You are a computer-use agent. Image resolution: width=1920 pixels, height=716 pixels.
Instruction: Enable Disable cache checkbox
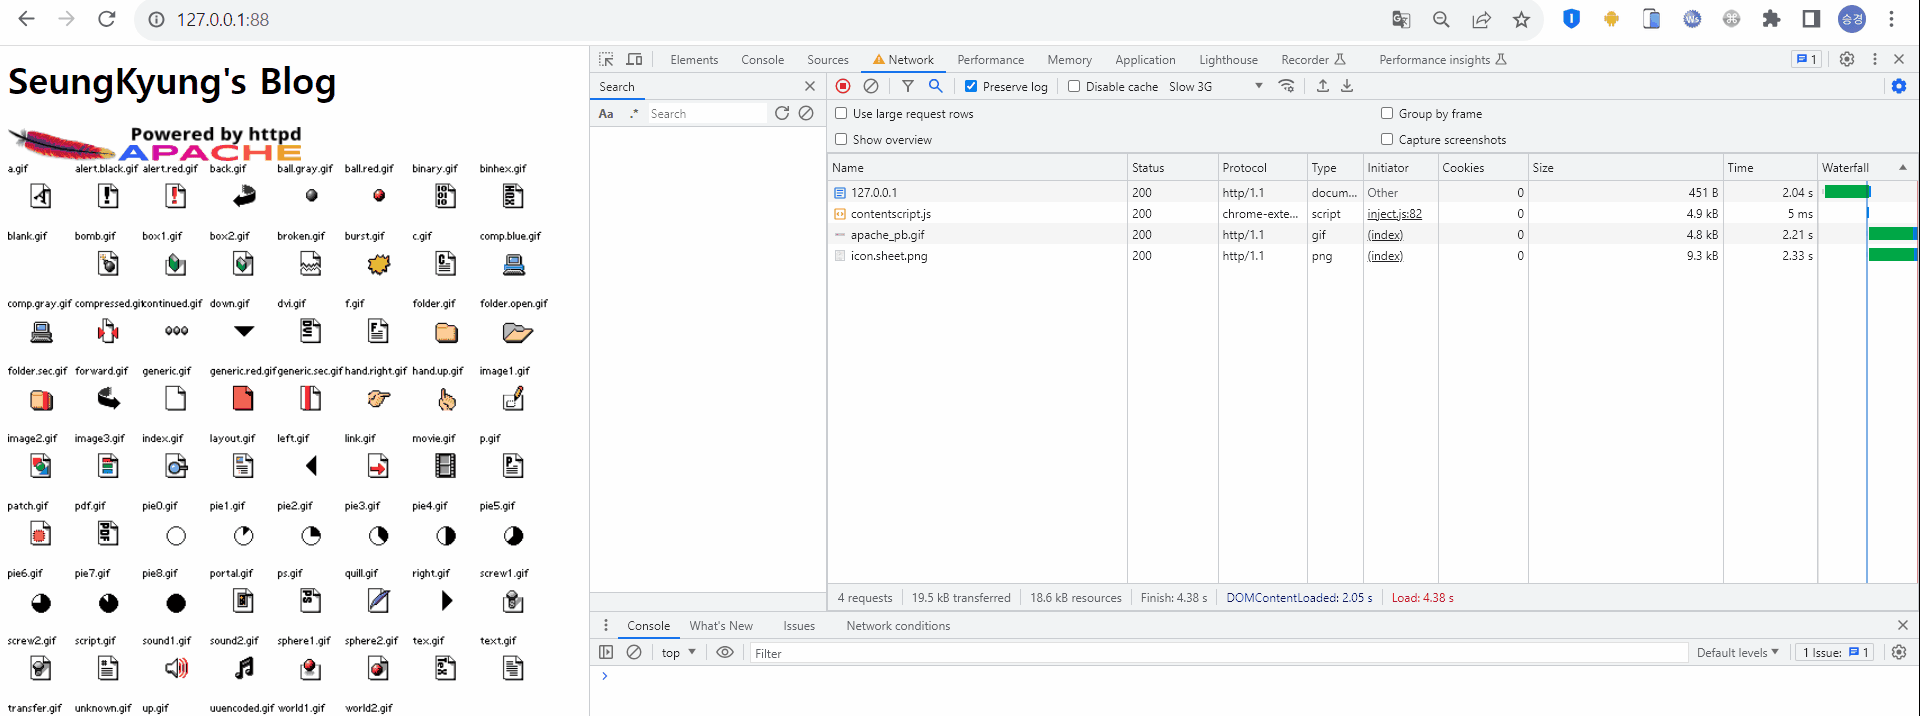pos(1074,86)
